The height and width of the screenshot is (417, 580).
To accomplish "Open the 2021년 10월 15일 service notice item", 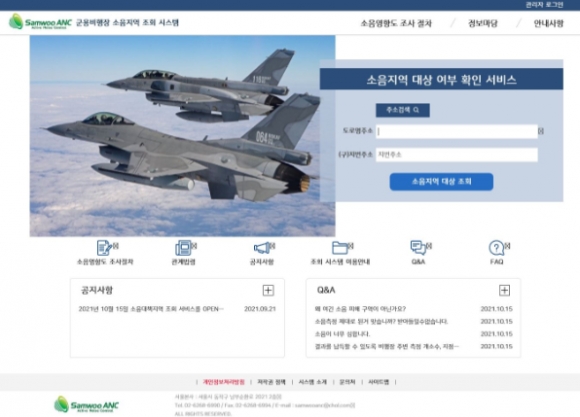I will click(x=151, y=309).
